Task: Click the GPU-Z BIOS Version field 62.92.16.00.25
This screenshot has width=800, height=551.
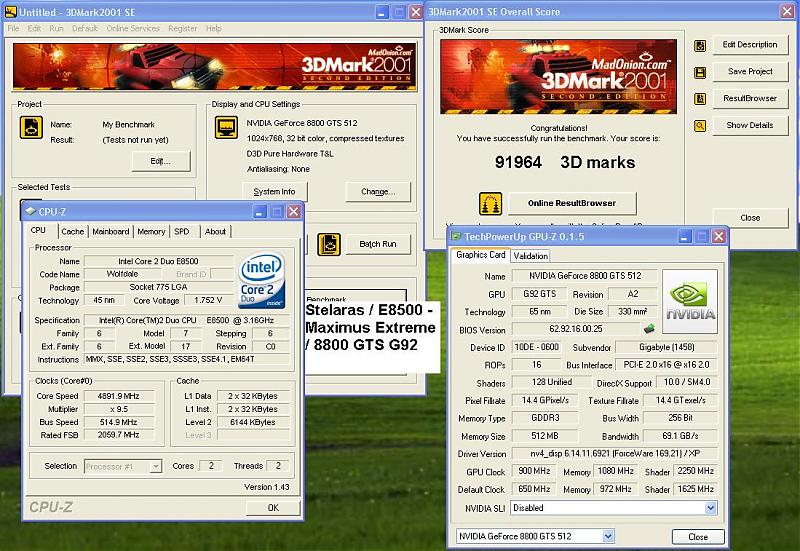Action: click(x=576, y=329)
